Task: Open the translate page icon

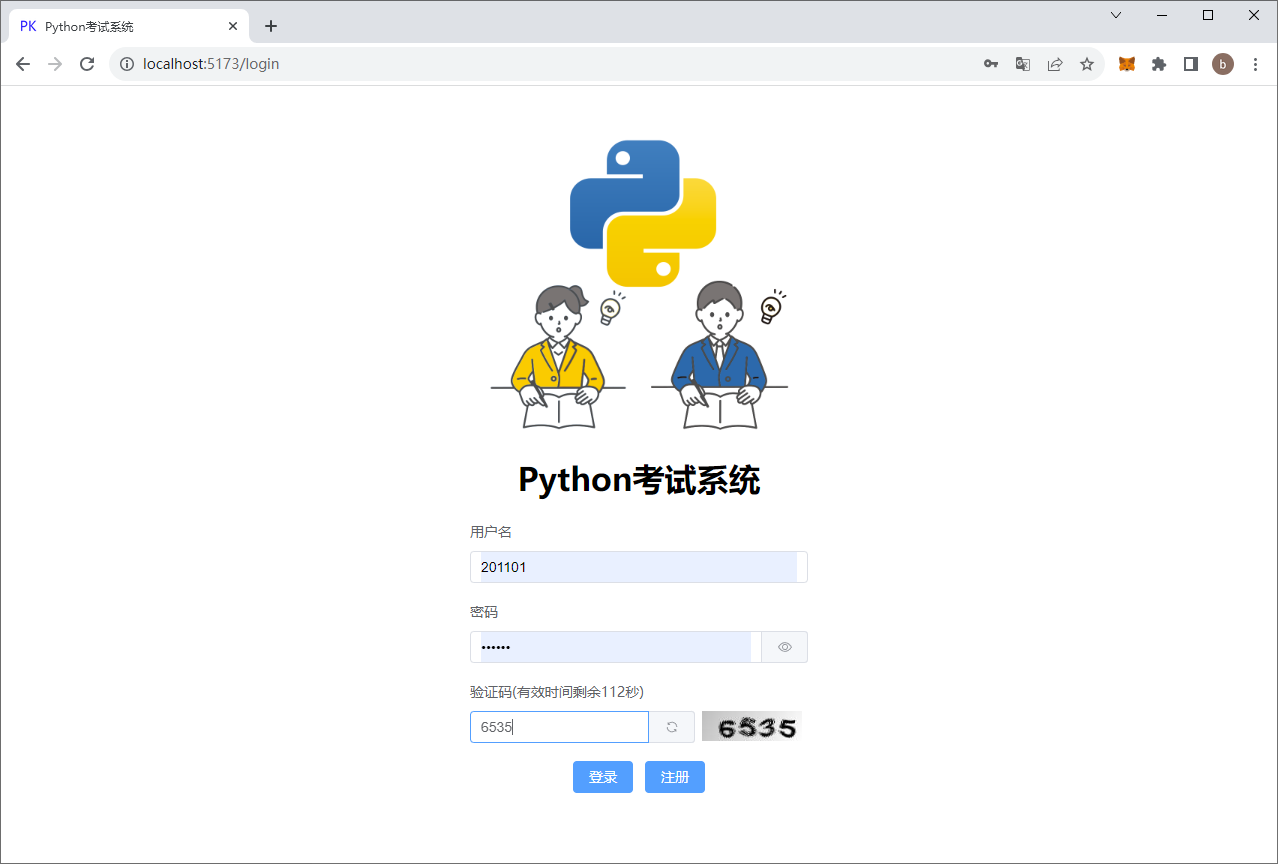Action: click(x=1023, y=64)
